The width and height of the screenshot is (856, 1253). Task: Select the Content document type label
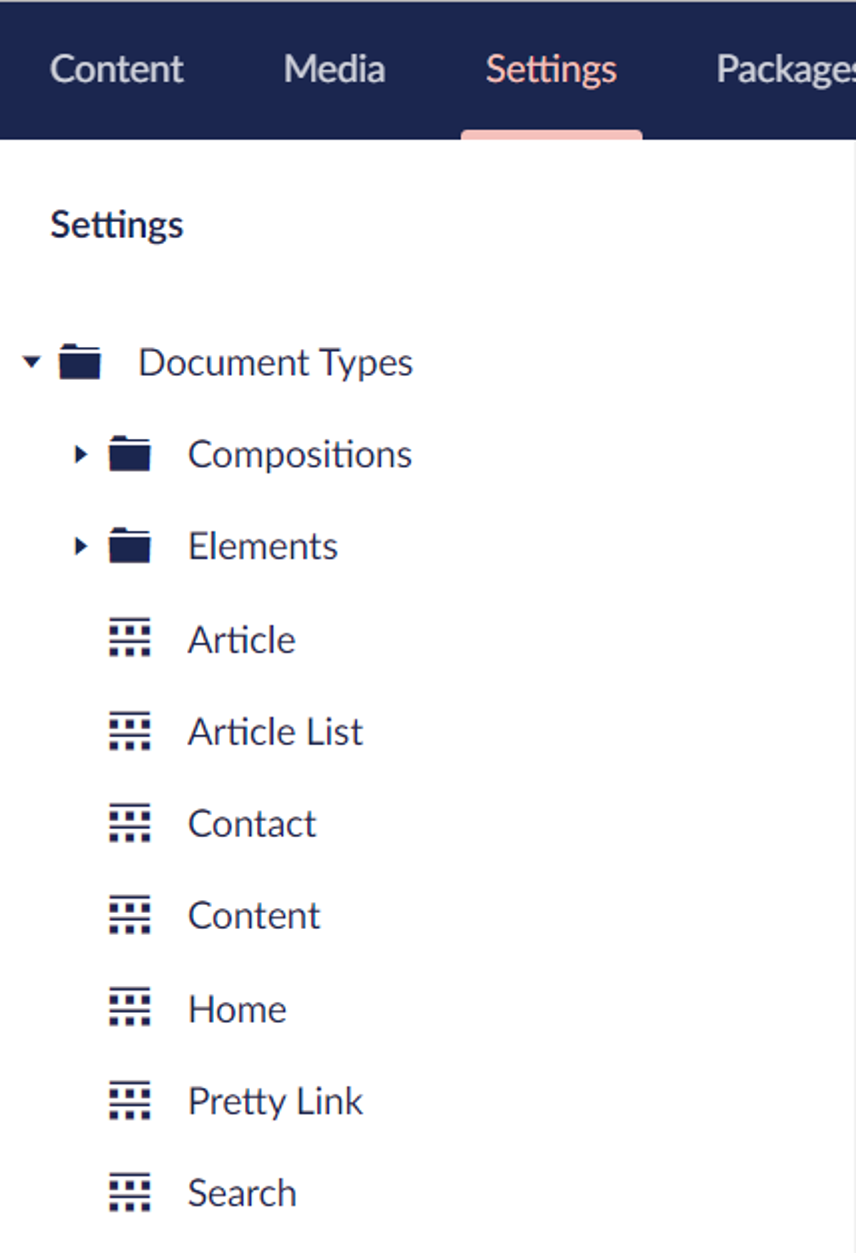(x=254, y=916)
